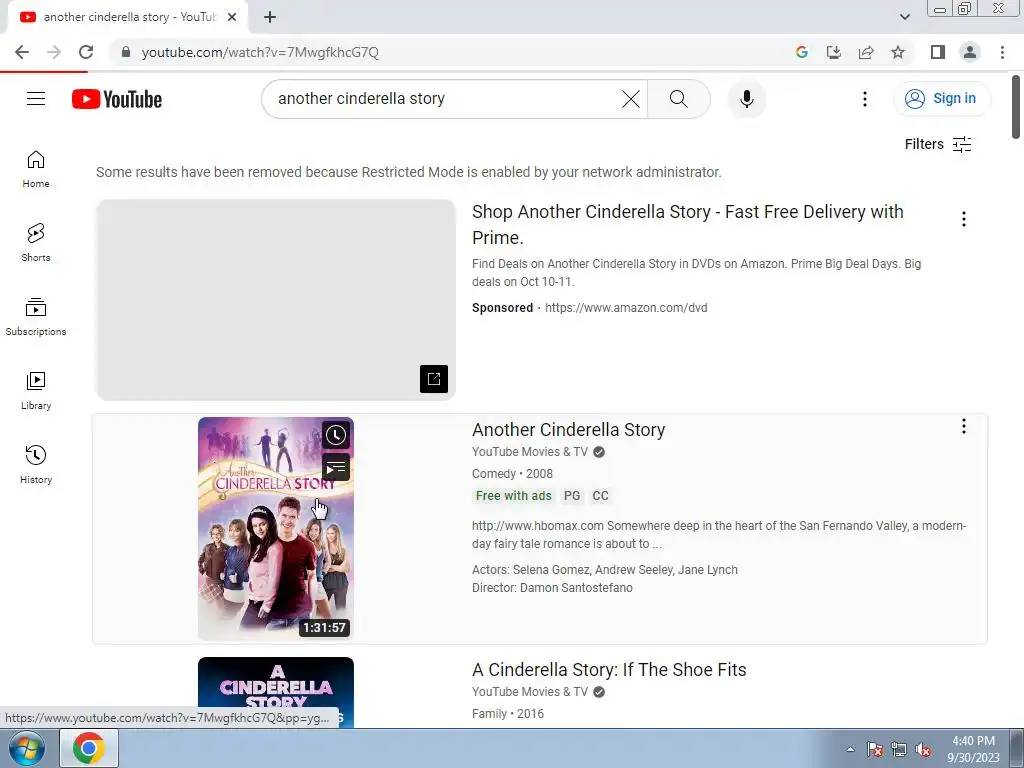1024x768 pixels.
Task: Click the YouTube logo
Action: [117, 99]
